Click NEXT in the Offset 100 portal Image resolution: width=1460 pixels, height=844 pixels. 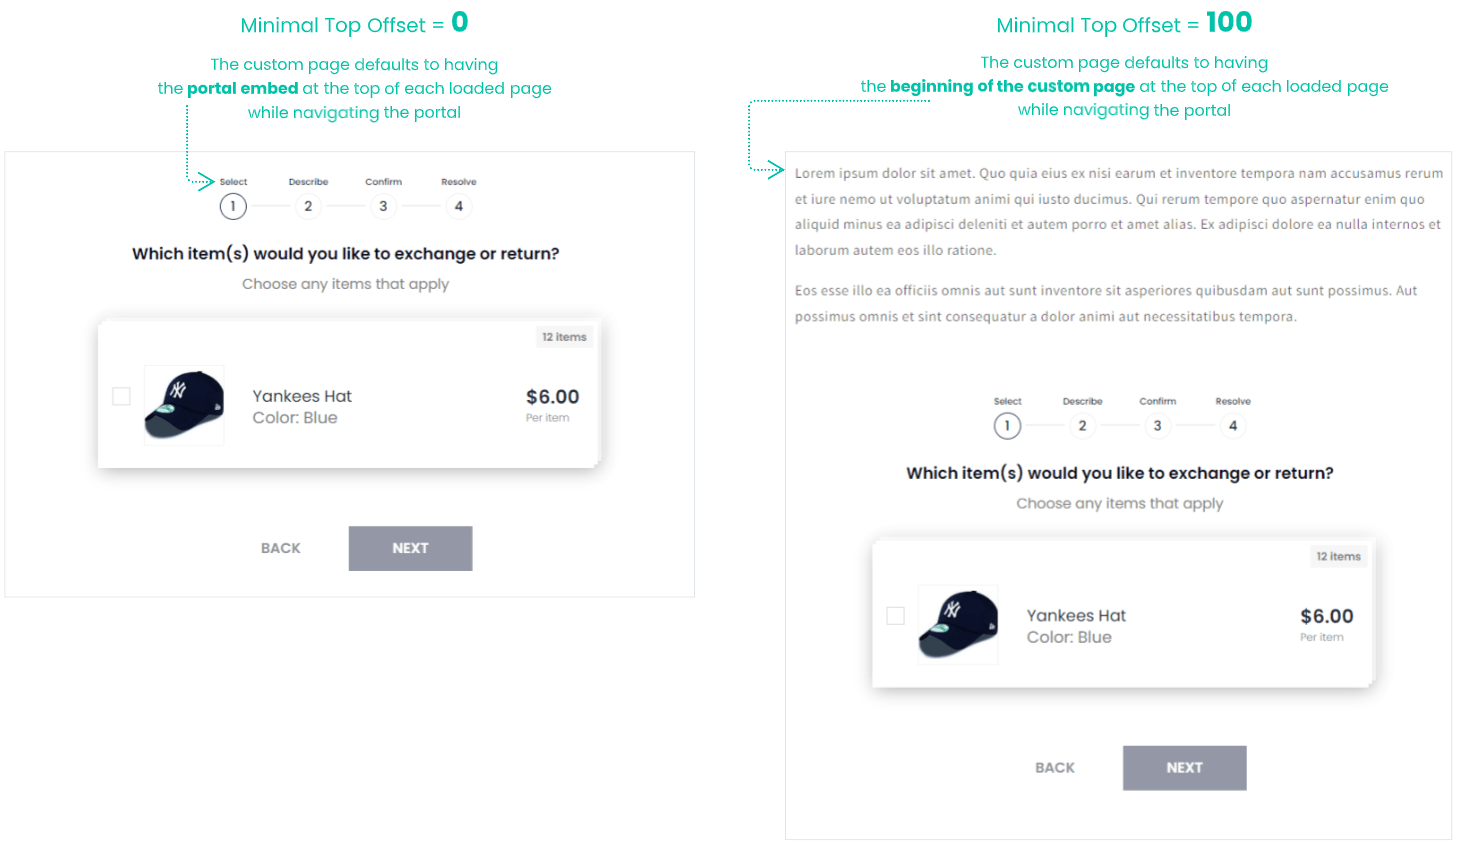click(1184, 768)
